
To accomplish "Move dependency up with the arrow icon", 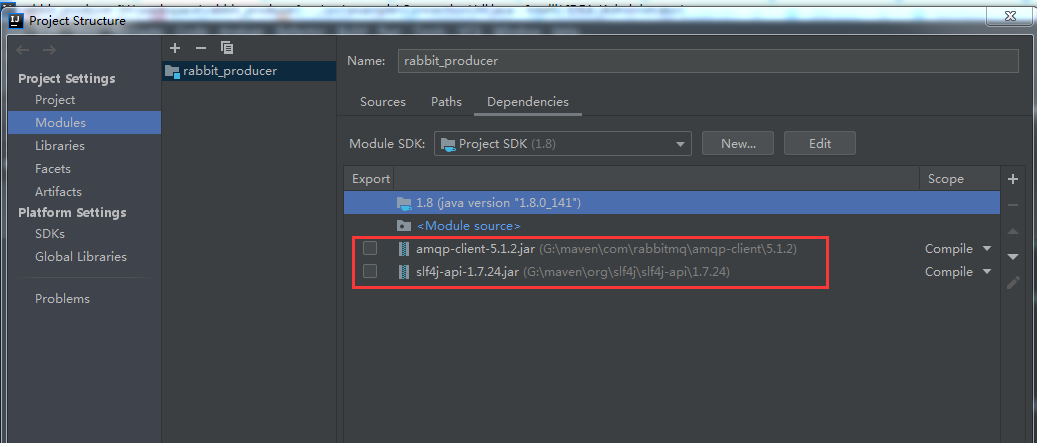I will tap(1013, 231).
